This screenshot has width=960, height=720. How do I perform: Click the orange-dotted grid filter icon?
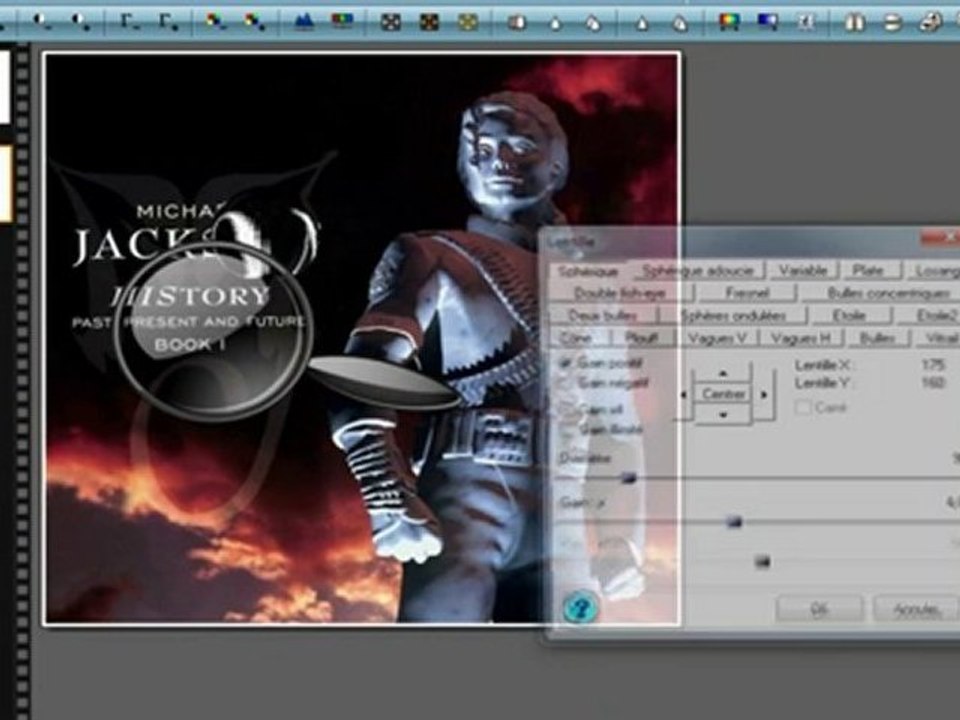429,23
